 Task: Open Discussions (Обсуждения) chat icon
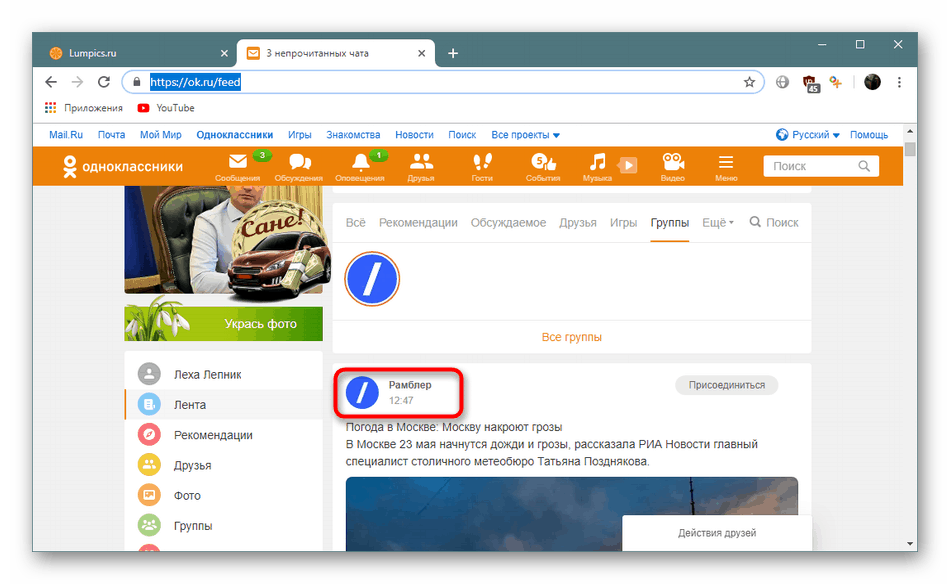point(299,162)
